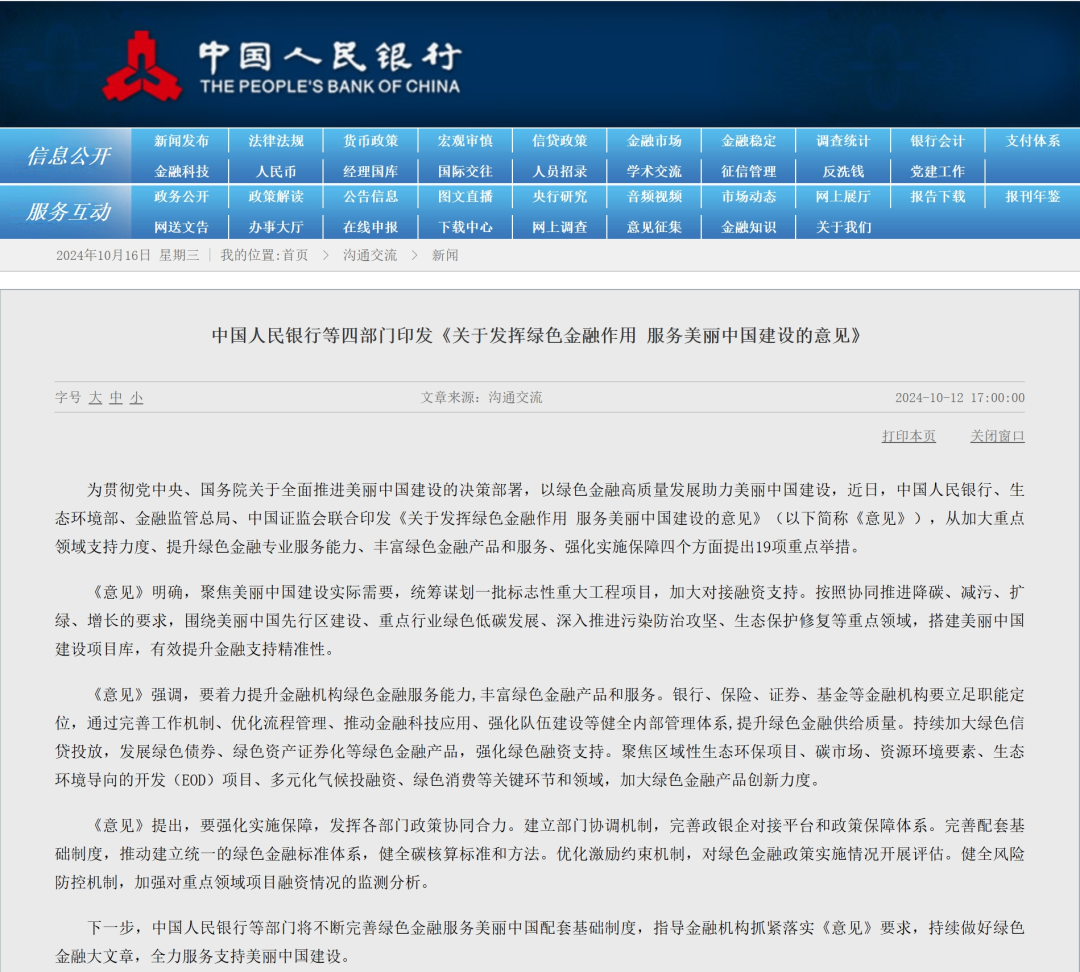This screenshot has width=1080, height=972.
Task: Open 支付体系 navigation link
Action: 1032,141
